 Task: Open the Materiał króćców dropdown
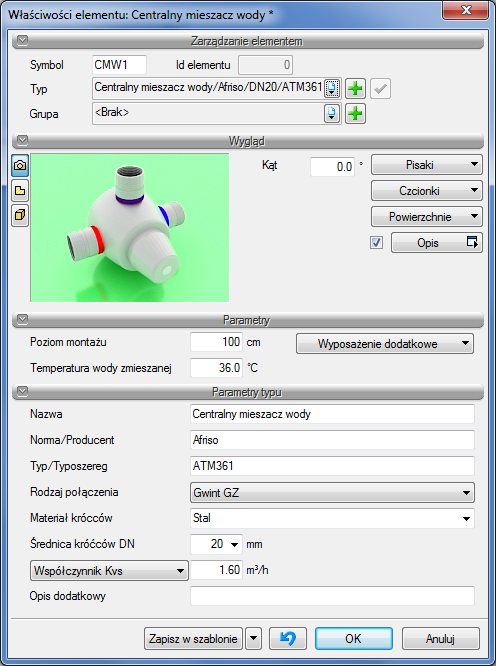[x=332, y=519]
